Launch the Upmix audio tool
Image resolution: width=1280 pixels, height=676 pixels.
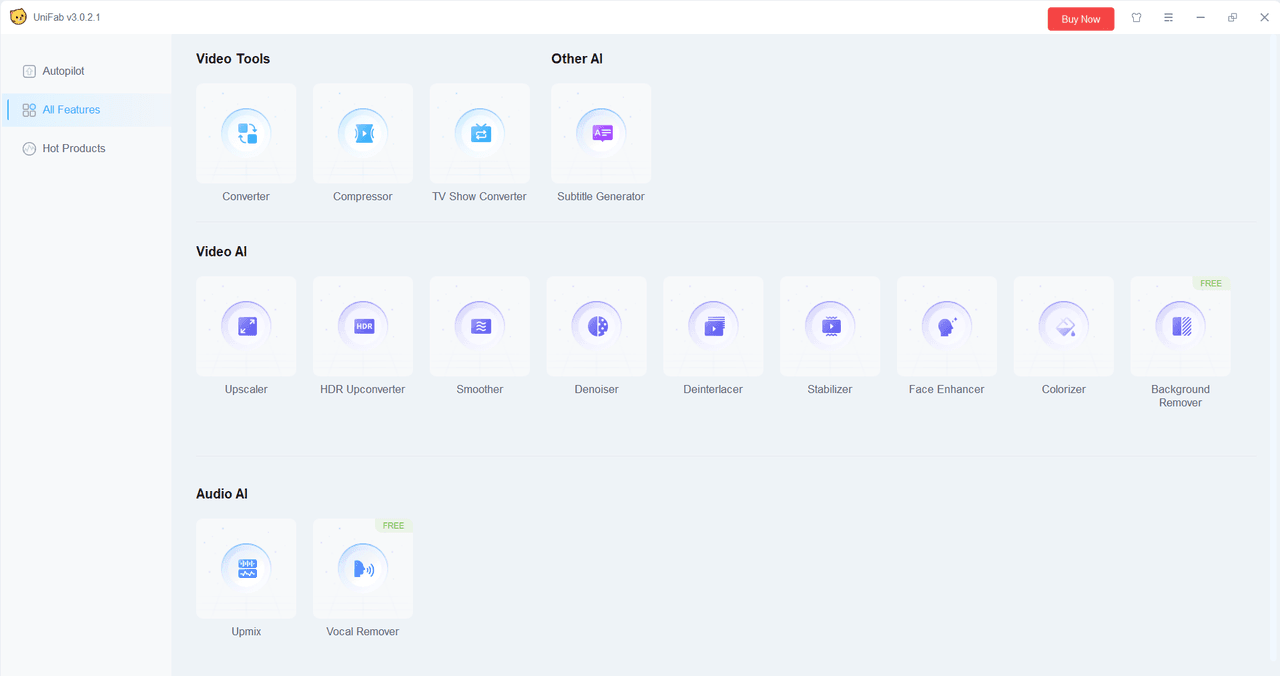(x=246, y=568)
